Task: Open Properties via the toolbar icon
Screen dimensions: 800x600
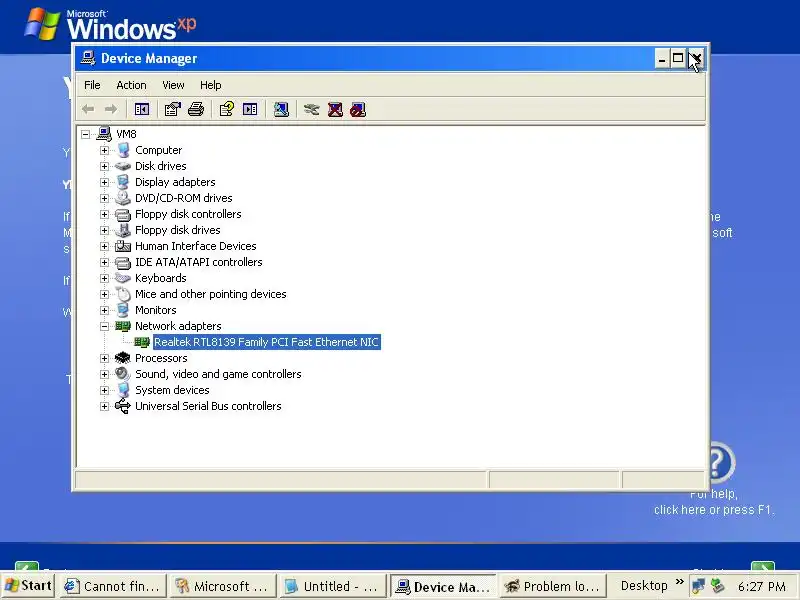Action: pyautogui.click(x=172, y=109)
